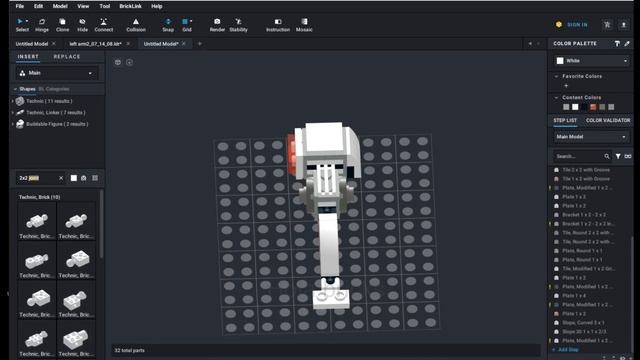Select the eyedropper color picker tool
Image resolution: width=640 pixels, height=360 pixels.
pyautogui.click(x=627, y=44)
